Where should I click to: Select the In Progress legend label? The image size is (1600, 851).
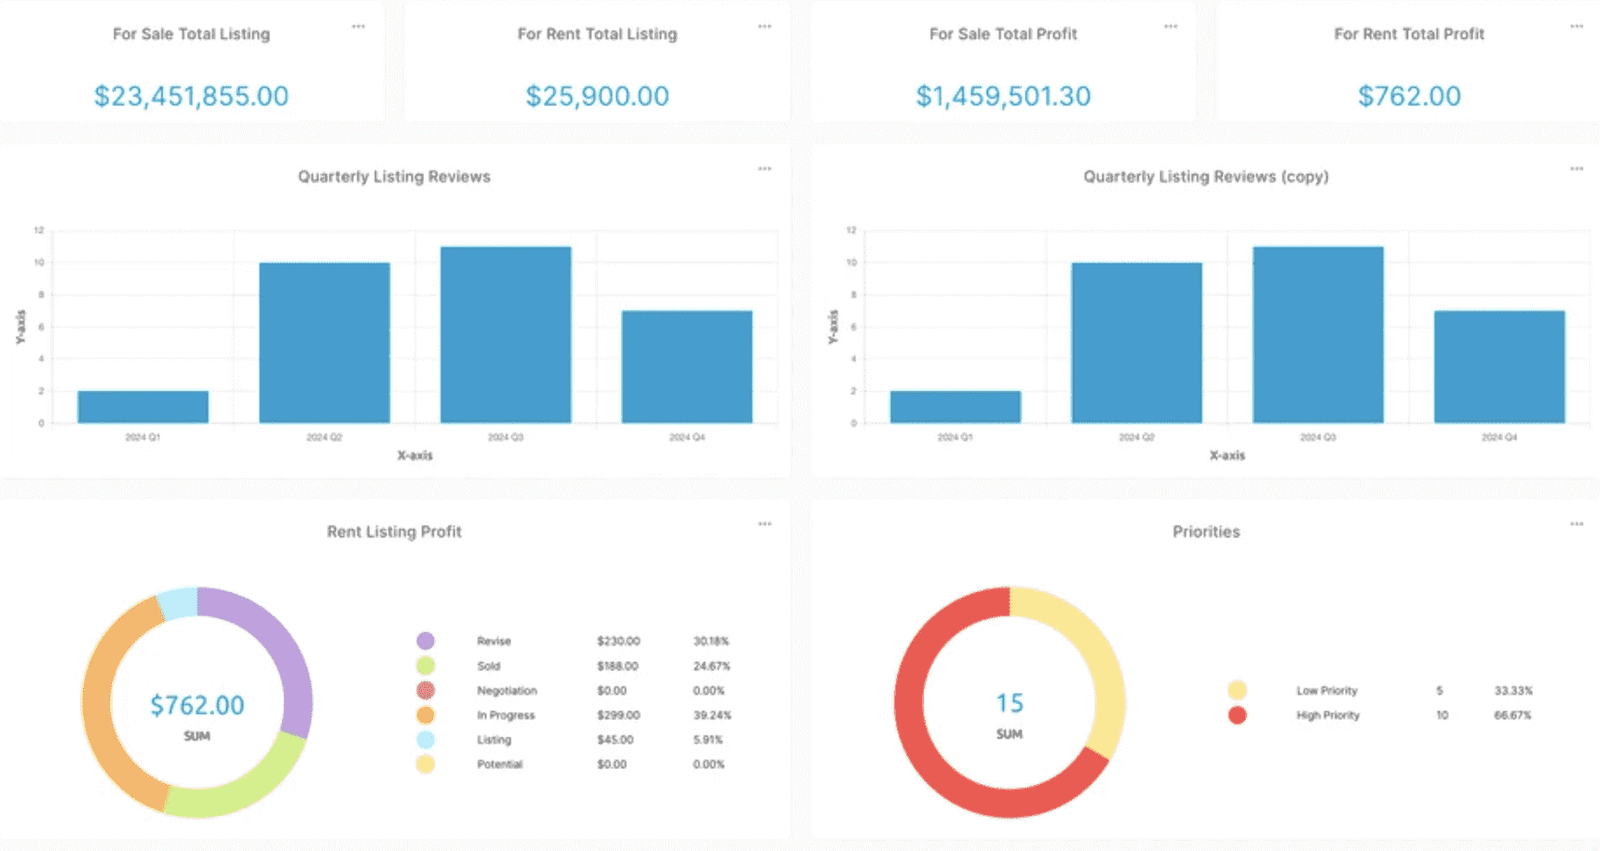[506, 715]
